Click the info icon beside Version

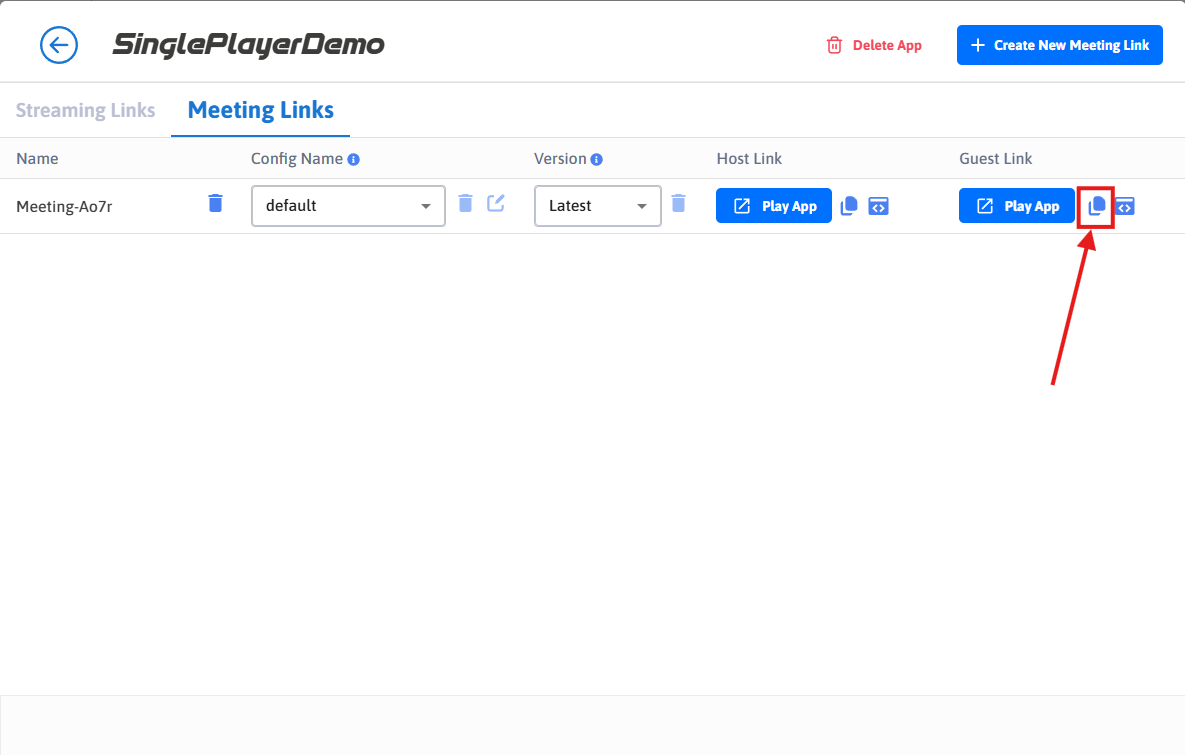click(x=597, y=159)
